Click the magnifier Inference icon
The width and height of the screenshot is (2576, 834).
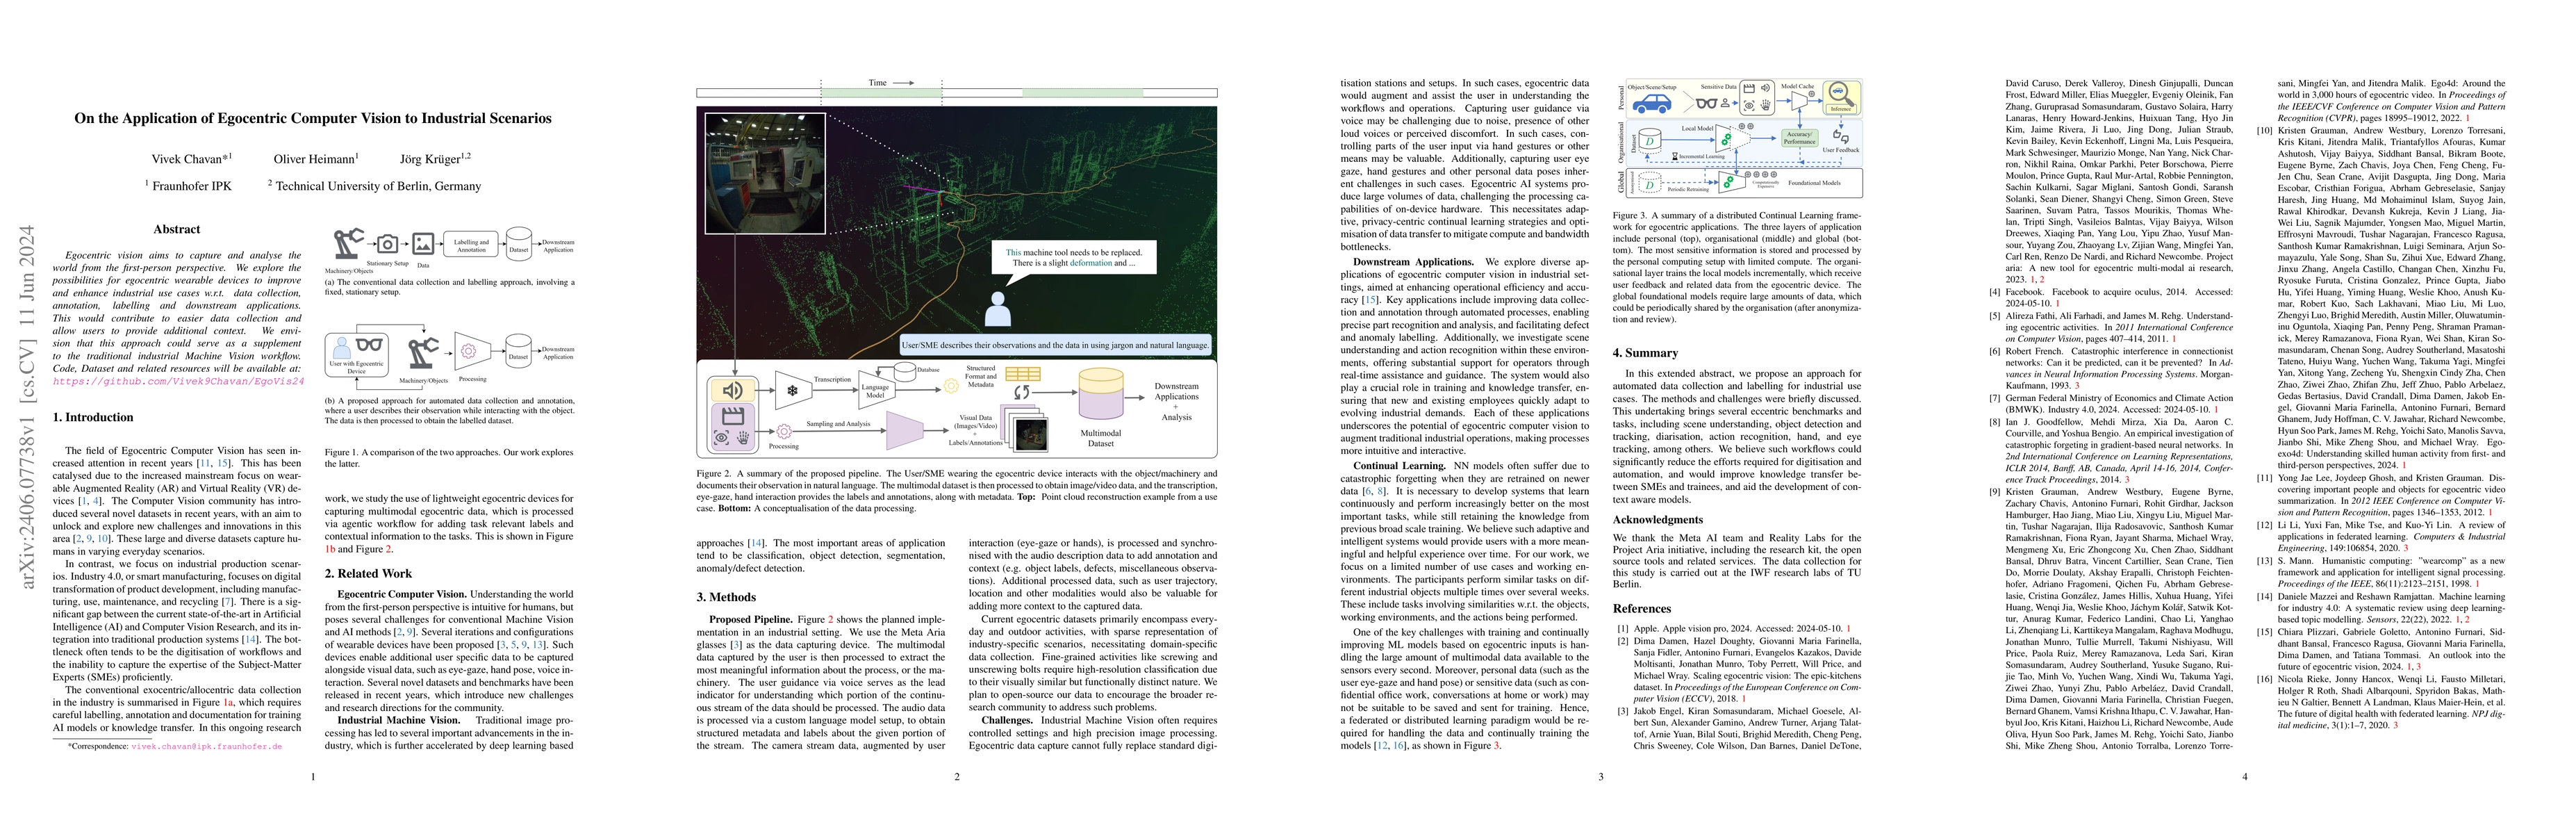(x=1841, y=94)
